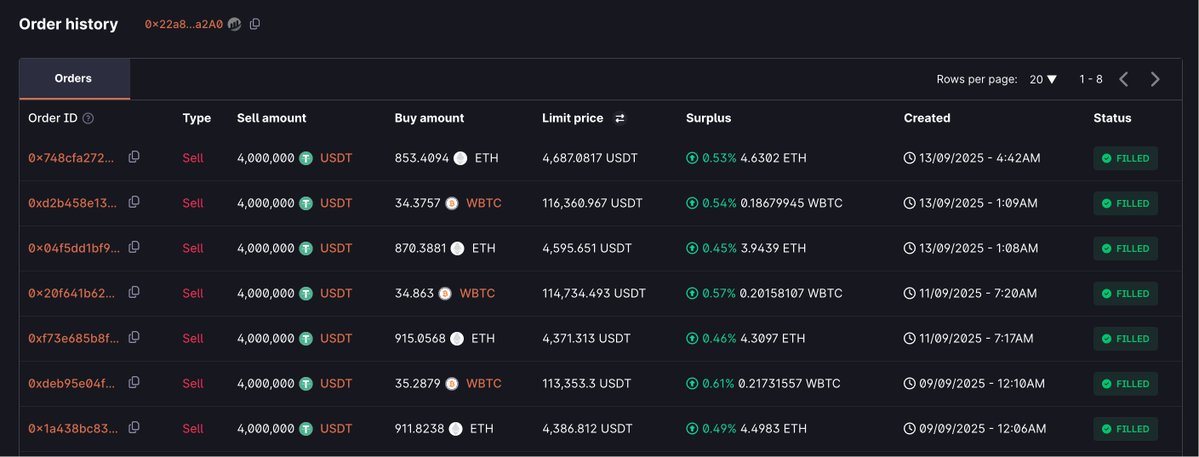Open order 0x04f5dd1bf9 details
Viewport: 1199px width, 457px height.
point(74,248)
